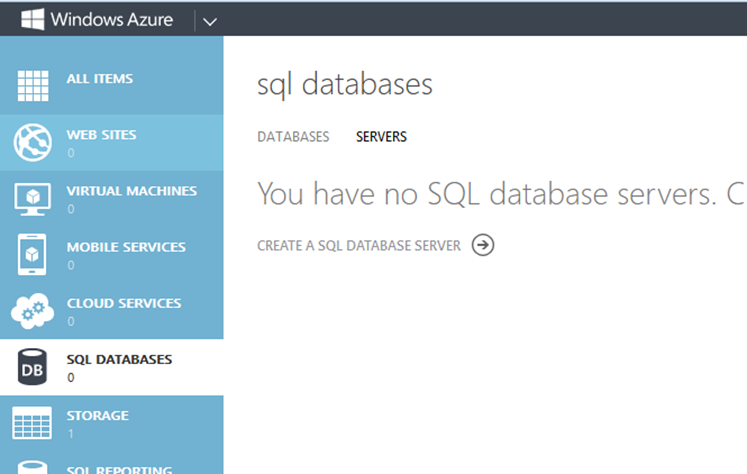Click the arrow circle icon to create server
The image size is (747, 474).
pos(483,245)
